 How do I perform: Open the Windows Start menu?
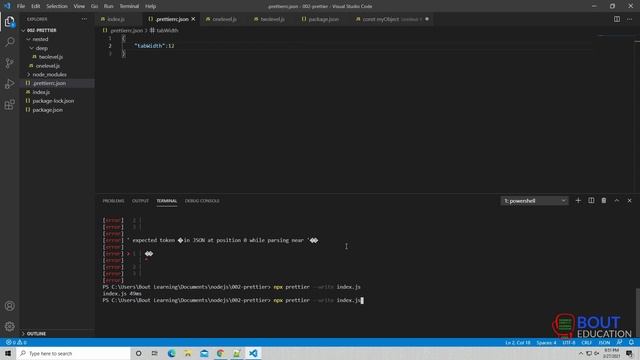(x=8, y=353)
